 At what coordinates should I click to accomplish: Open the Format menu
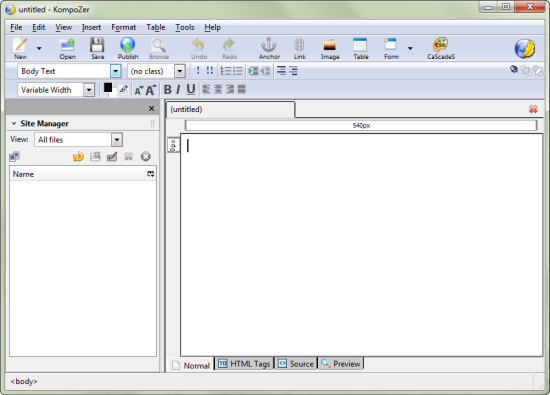pos(123,27)
